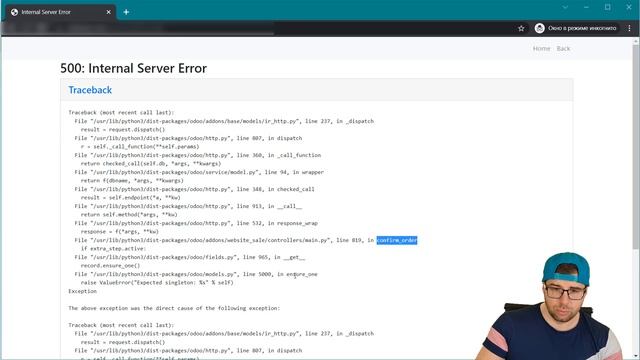Maximize the browser window
The width and height of the screenshot is (640, 360).
(608, 7)
